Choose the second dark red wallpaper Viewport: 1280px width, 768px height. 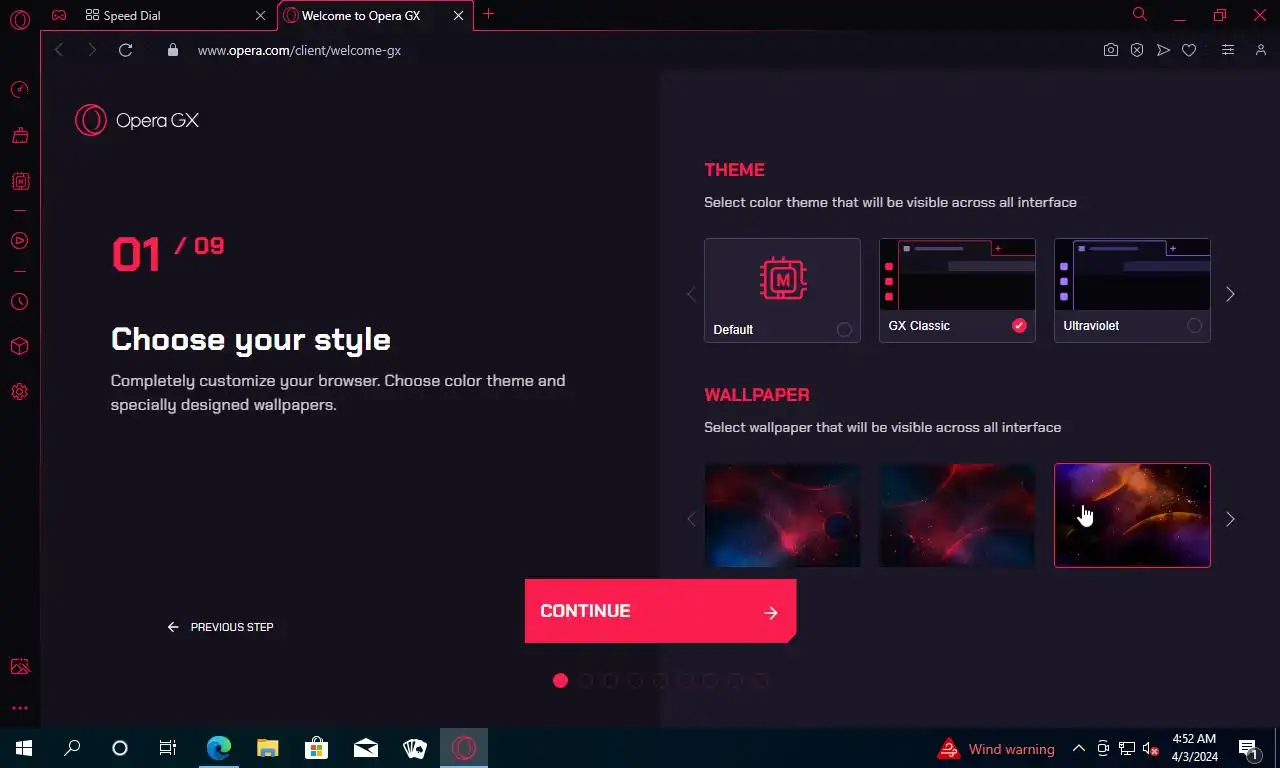pos(957,515)
